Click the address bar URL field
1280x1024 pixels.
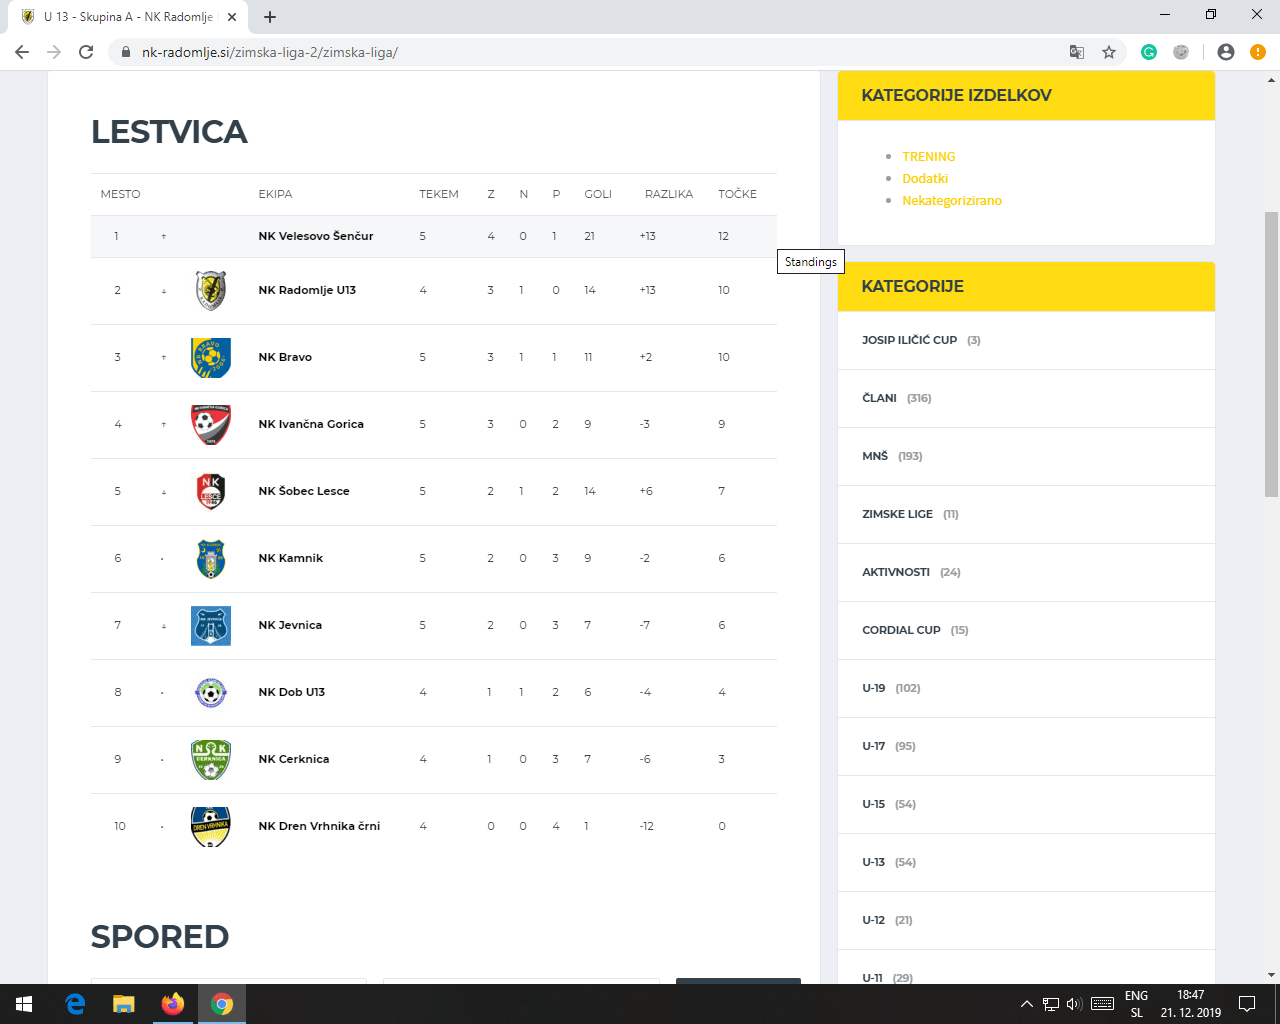click(600, 52)
